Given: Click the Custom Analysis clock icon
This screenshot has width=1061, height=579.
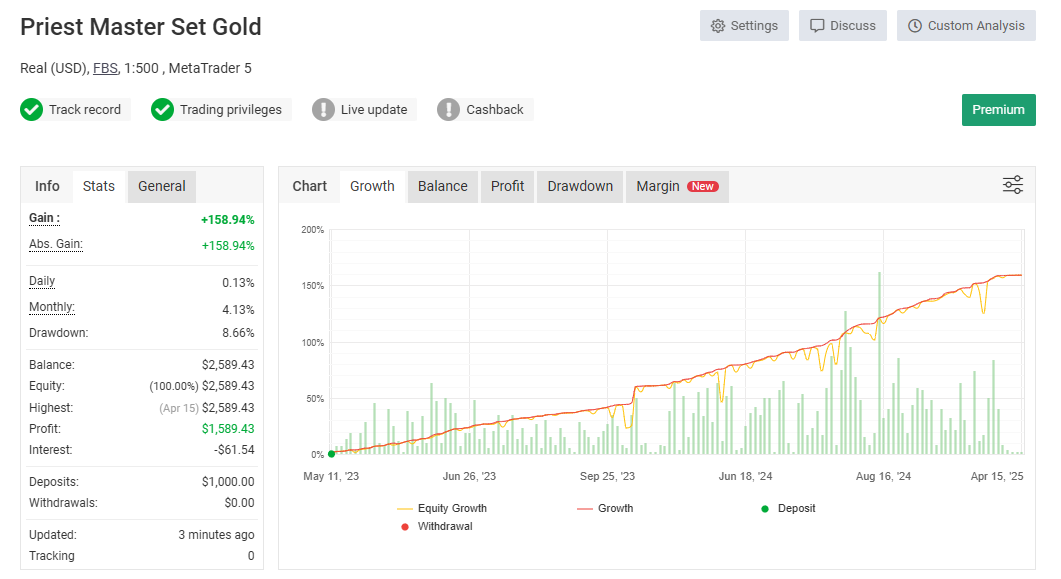Looking at the screenshot, I should click(915, 26).
